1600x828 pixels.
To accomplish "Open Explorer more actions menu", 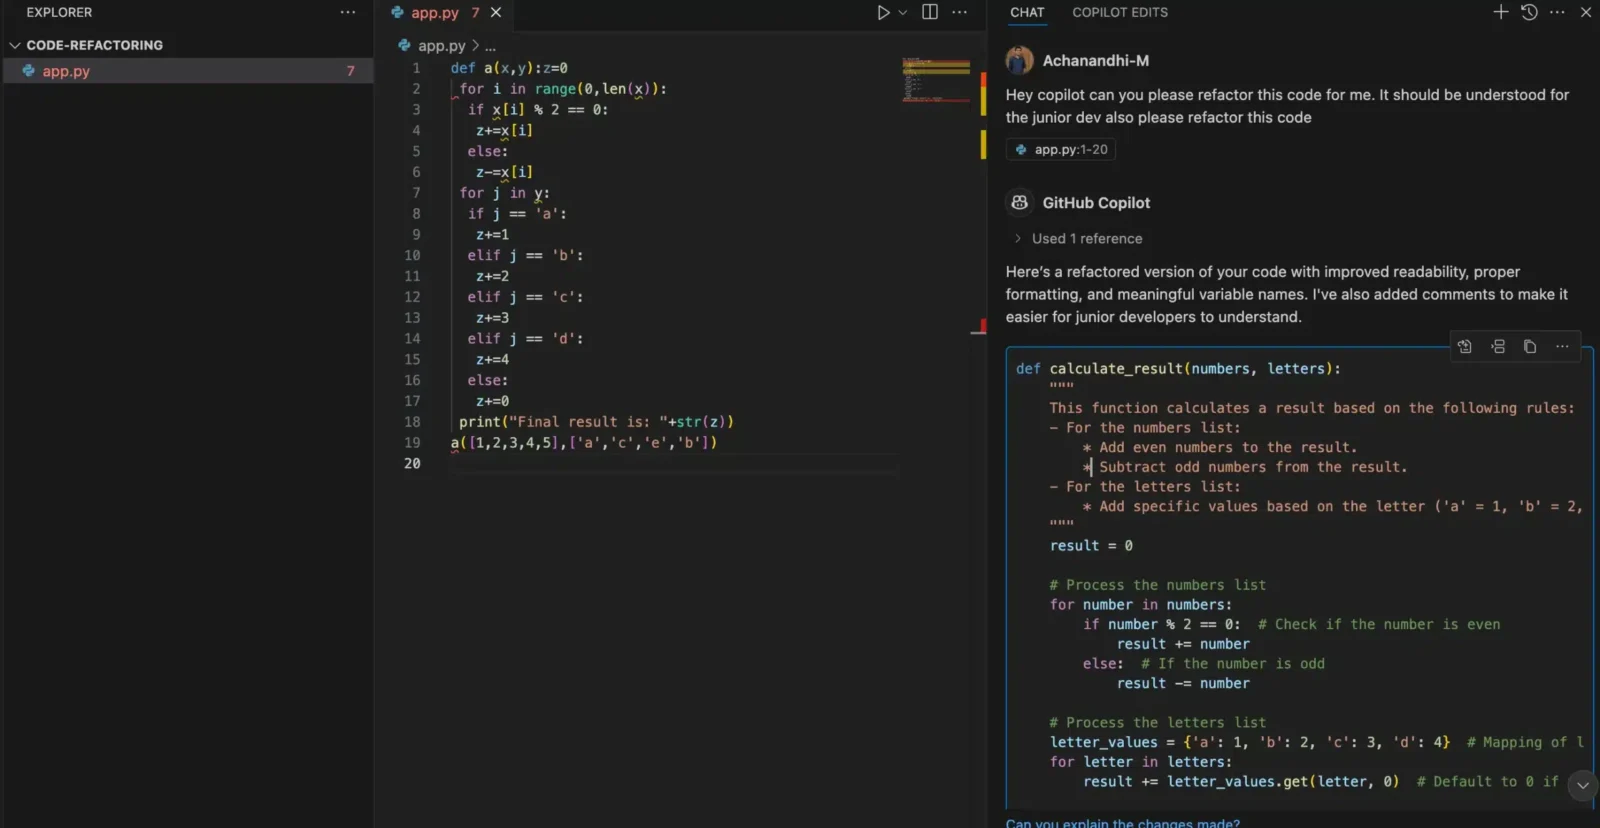I will click(347, 12).
